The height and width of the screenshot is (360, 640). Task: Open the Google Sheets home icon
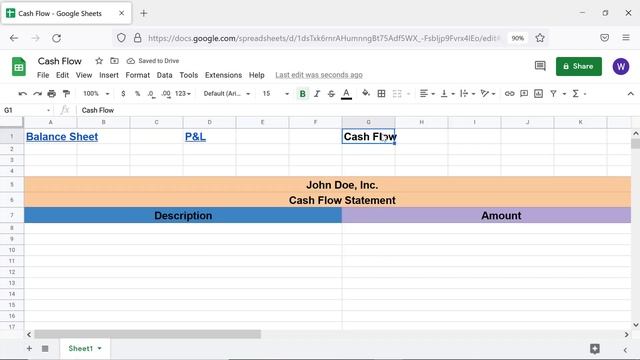point(19,67)
